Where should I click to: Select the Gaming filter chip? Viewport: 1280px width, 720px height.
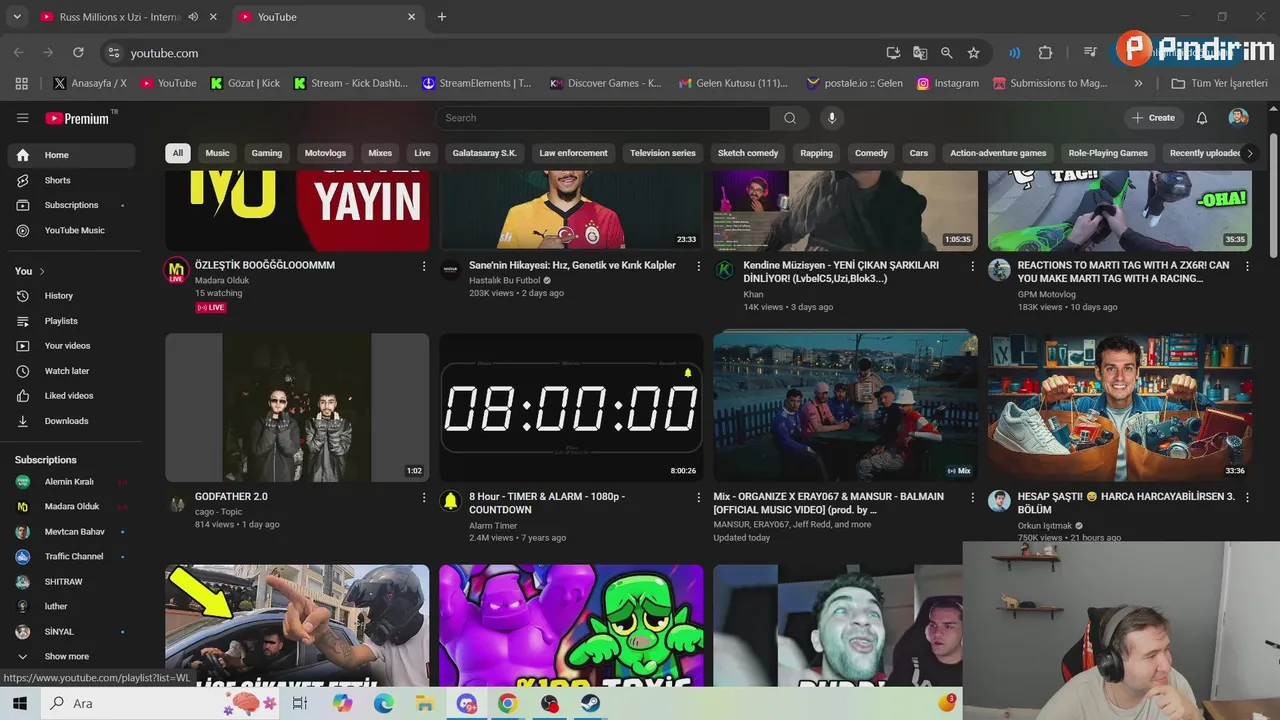267,153
